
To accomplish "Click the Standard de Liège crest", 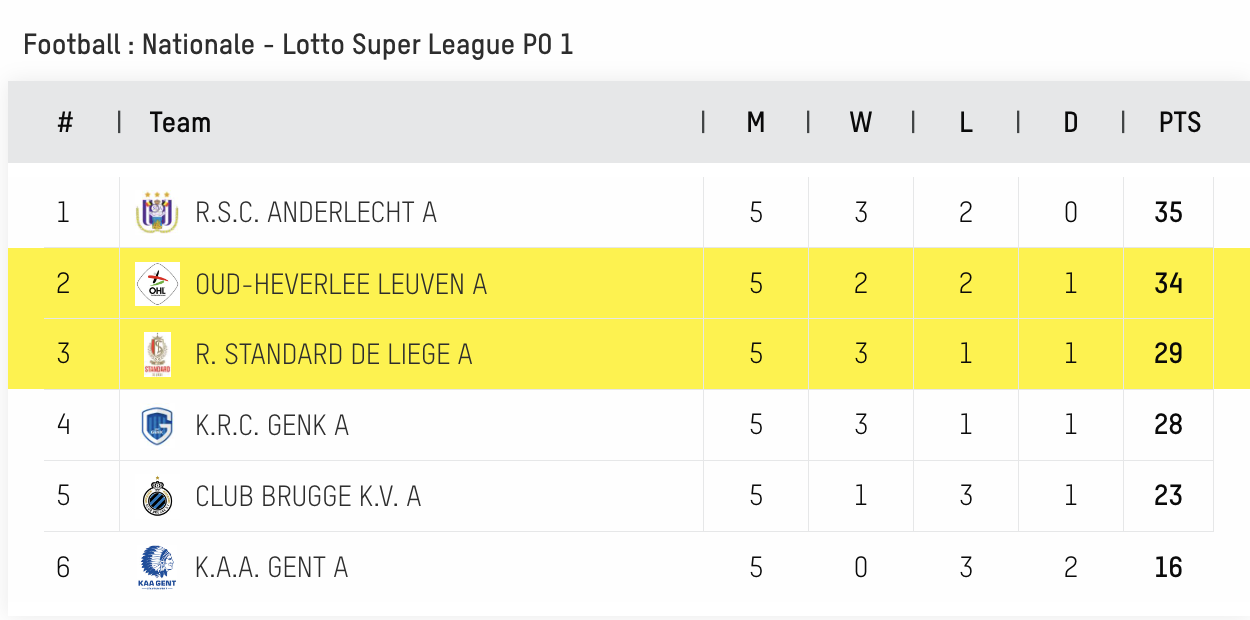I will tap(157, 354).
